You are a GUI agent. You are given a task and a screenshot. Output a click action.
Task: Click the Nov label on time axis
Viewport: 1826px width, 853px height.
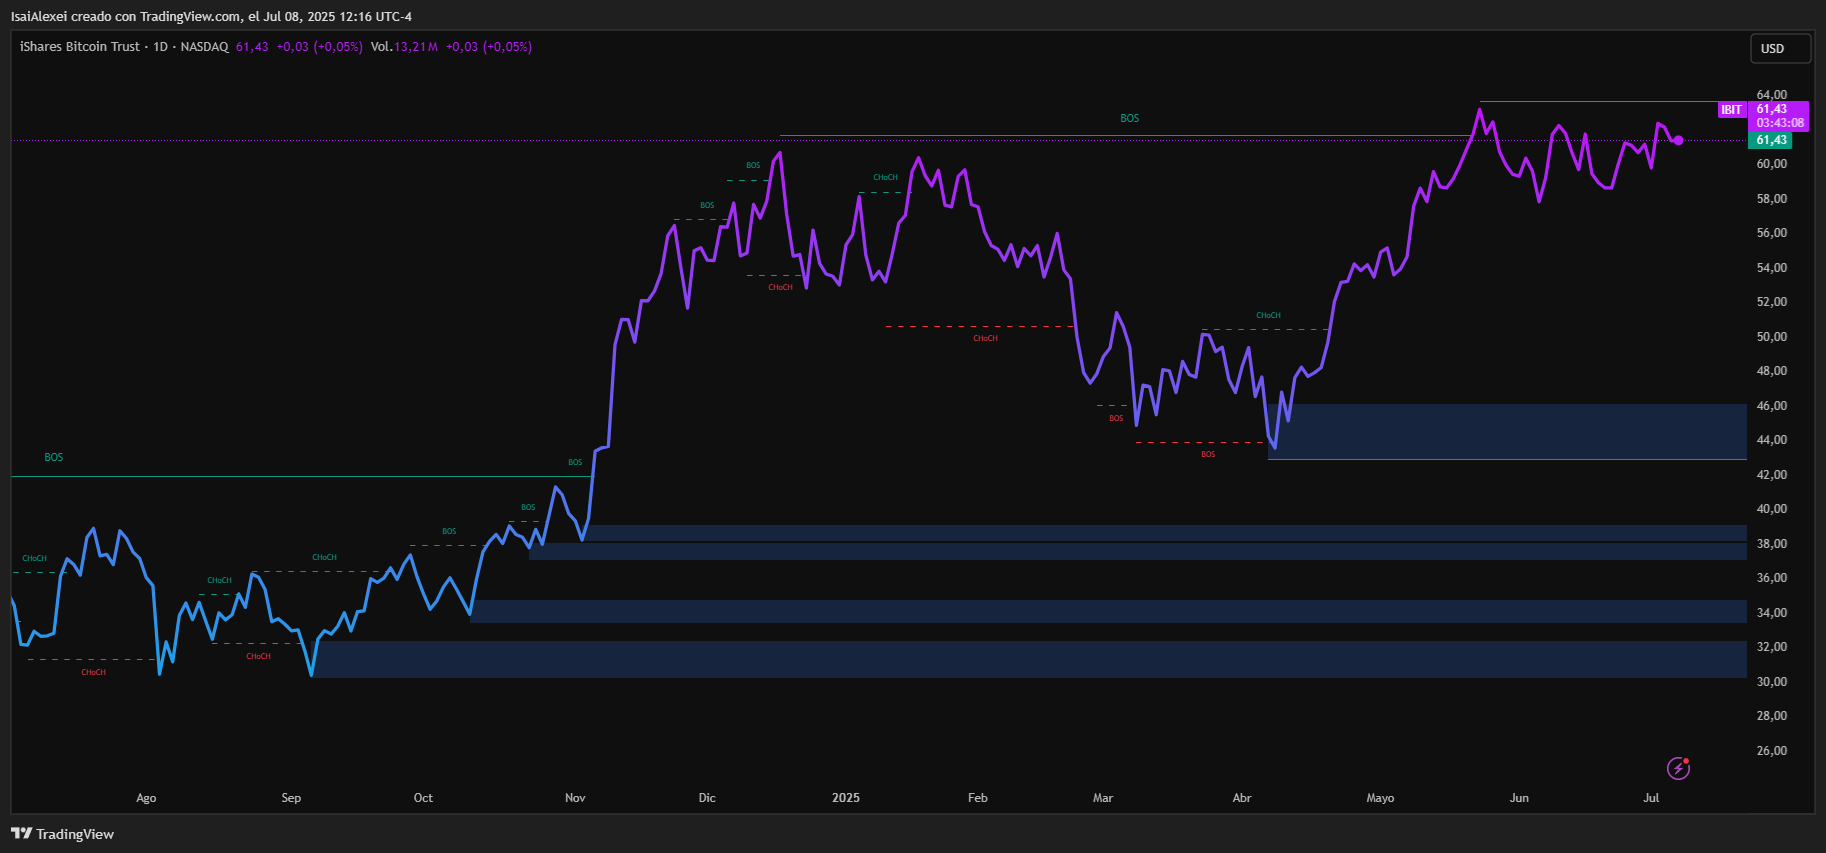click(x=575, y=798)
